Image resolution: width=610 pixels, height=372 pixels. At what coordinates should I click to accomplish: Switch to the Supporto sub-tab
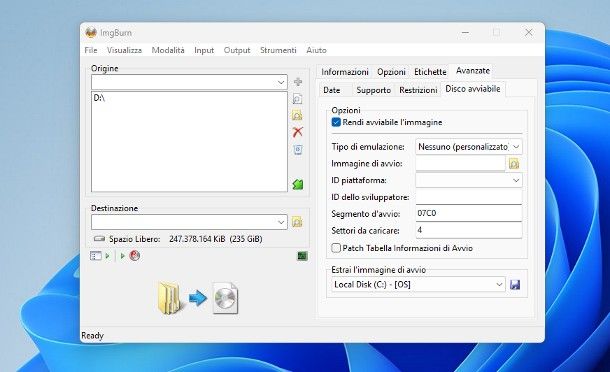pos(373,90)
